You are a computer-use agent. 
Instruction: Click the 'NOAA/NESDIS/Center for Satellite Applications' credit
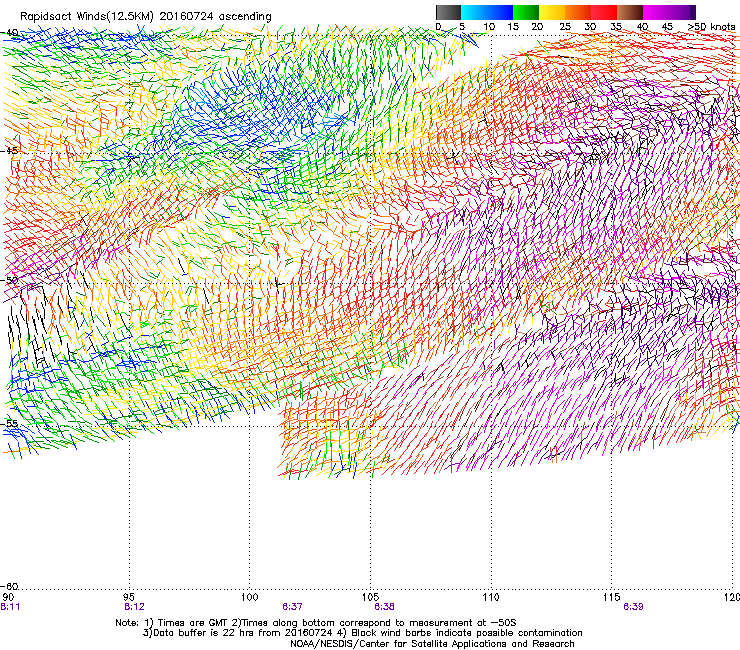[399, 644]
